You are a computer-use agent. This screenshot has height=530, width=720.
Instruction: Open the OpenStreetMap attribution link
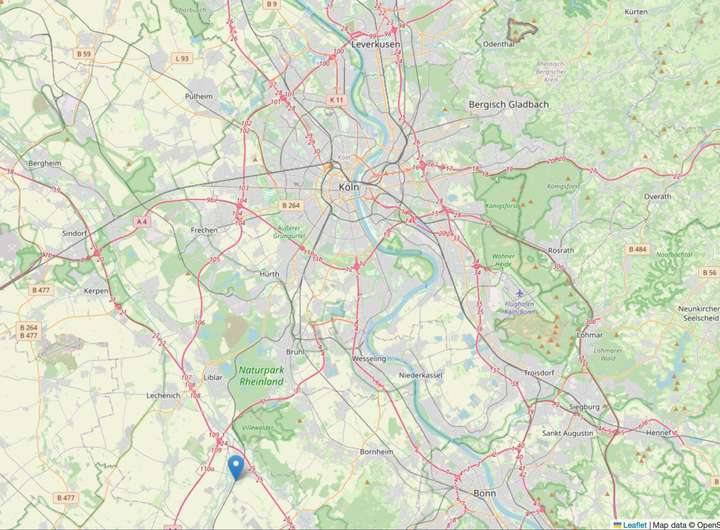pos(708,525)
